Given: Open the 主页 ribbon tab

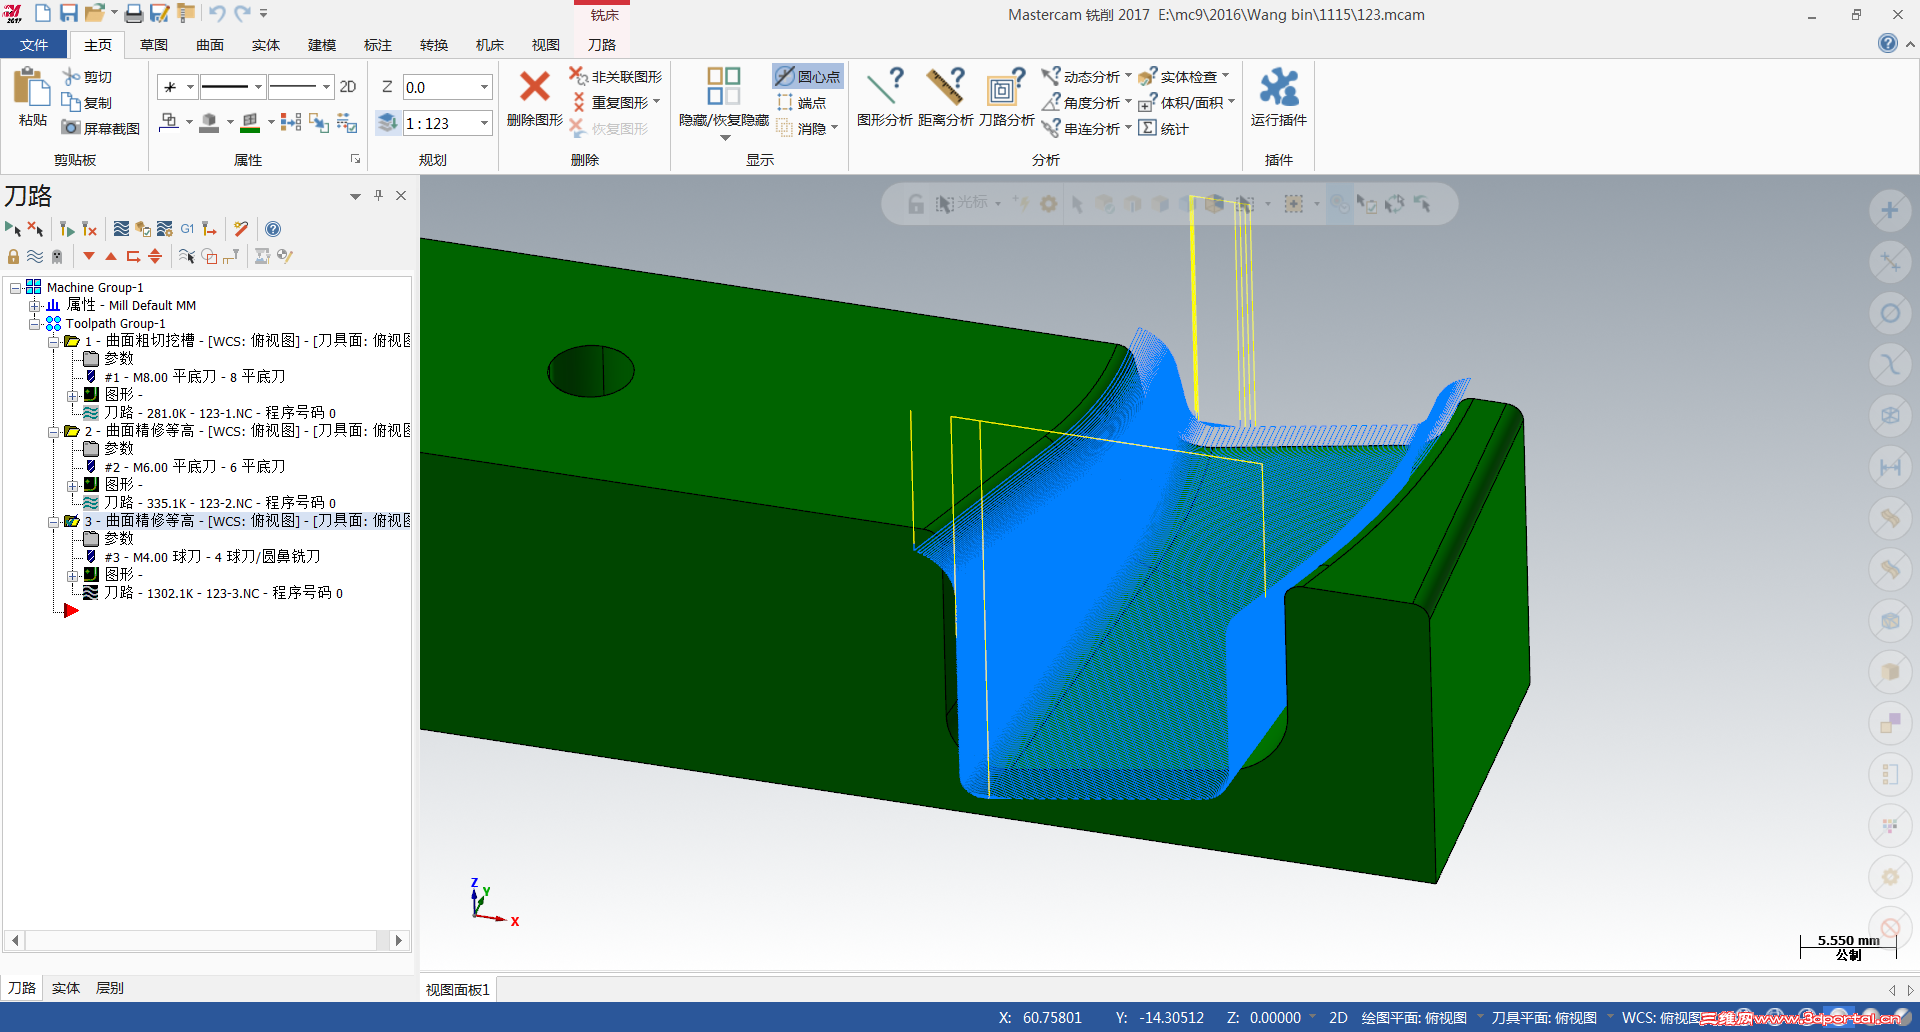Looking at the screenshot, I should pos(97,45).
